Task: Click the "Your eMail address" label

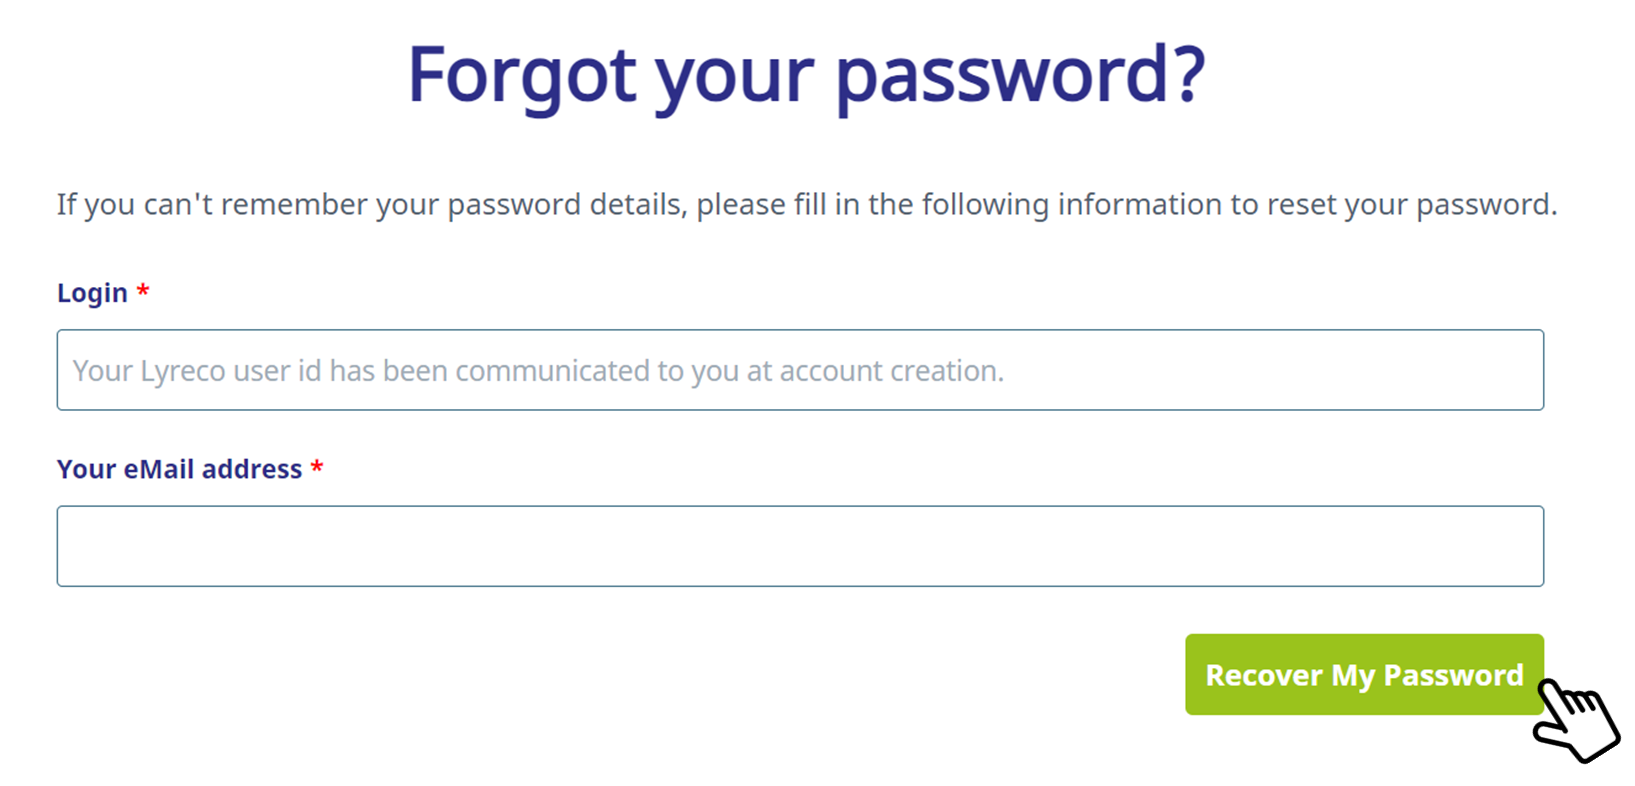Action: point(179,469)
